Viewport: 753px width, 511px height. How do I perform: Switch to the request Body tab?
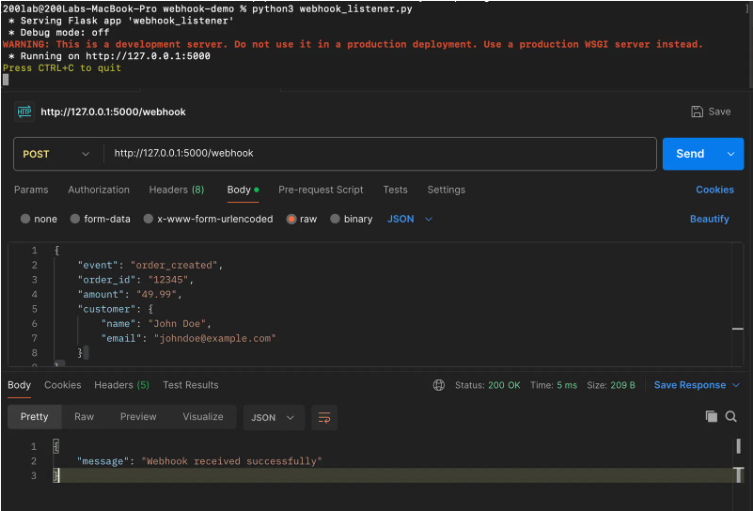coord(243,190)
